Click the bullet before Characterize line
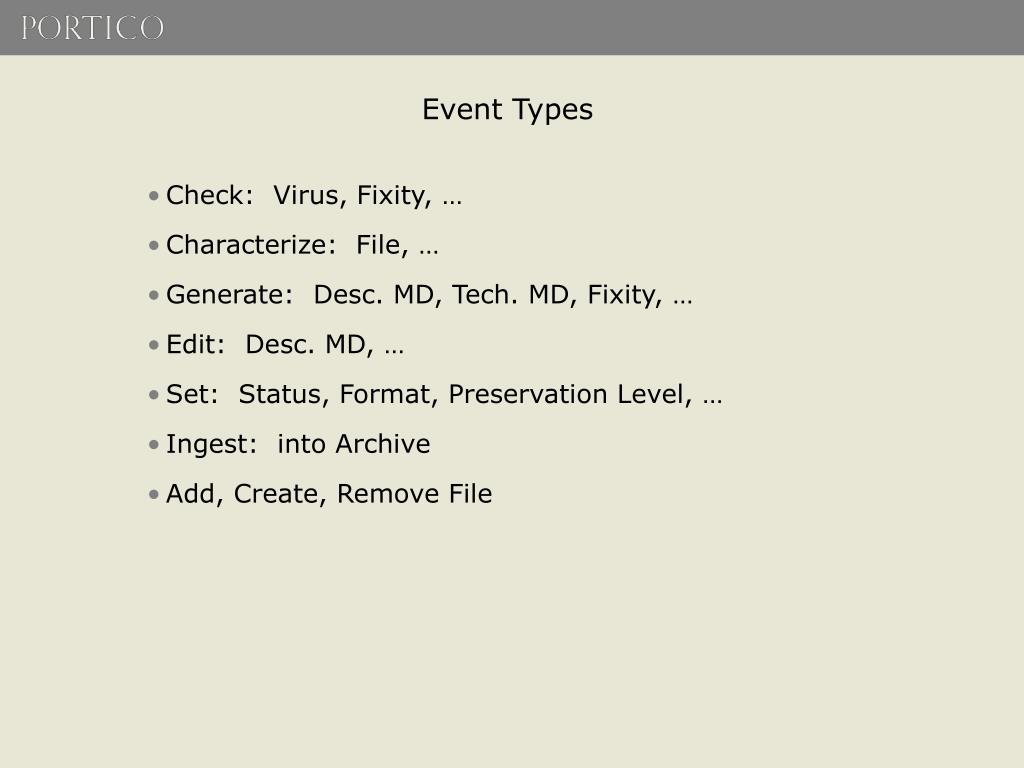The height and width of the screenshot is (768, 1024). tap(154, 246)
